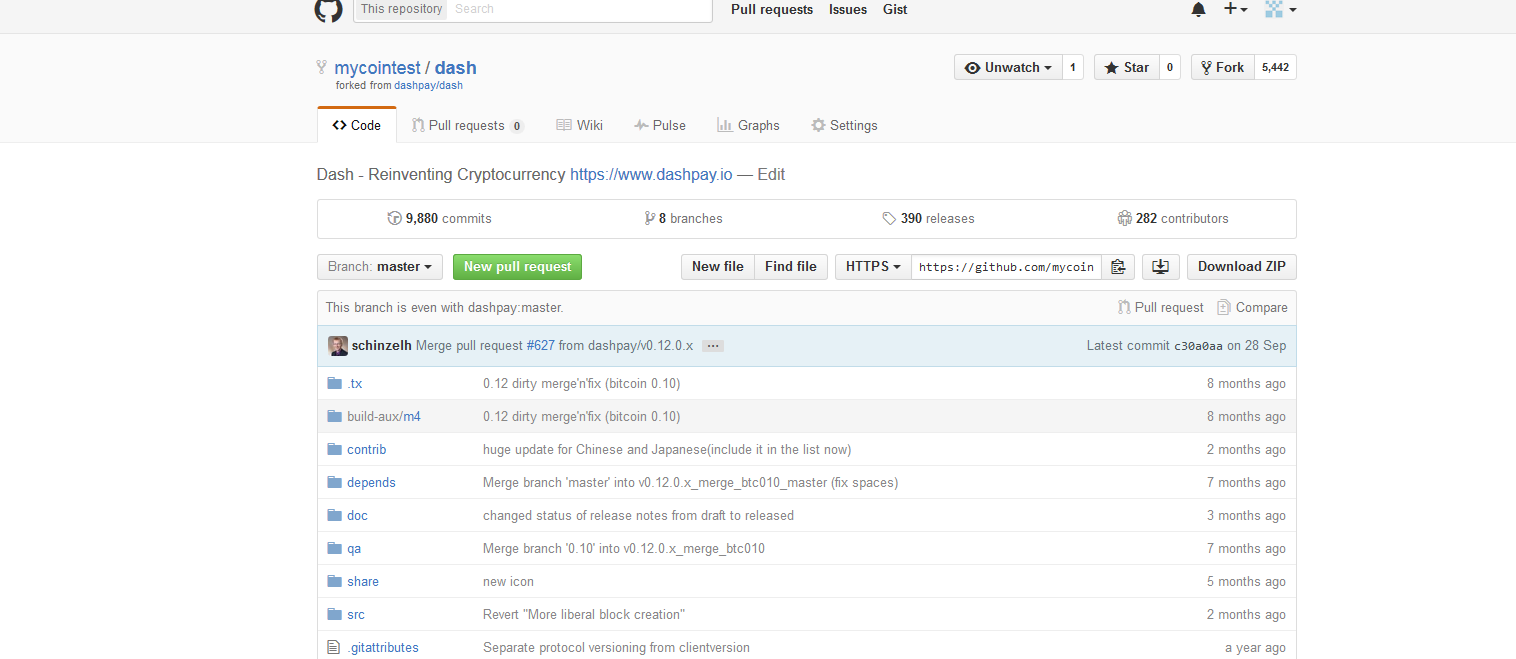
Task: Open the depends folder
Action: 371,483
